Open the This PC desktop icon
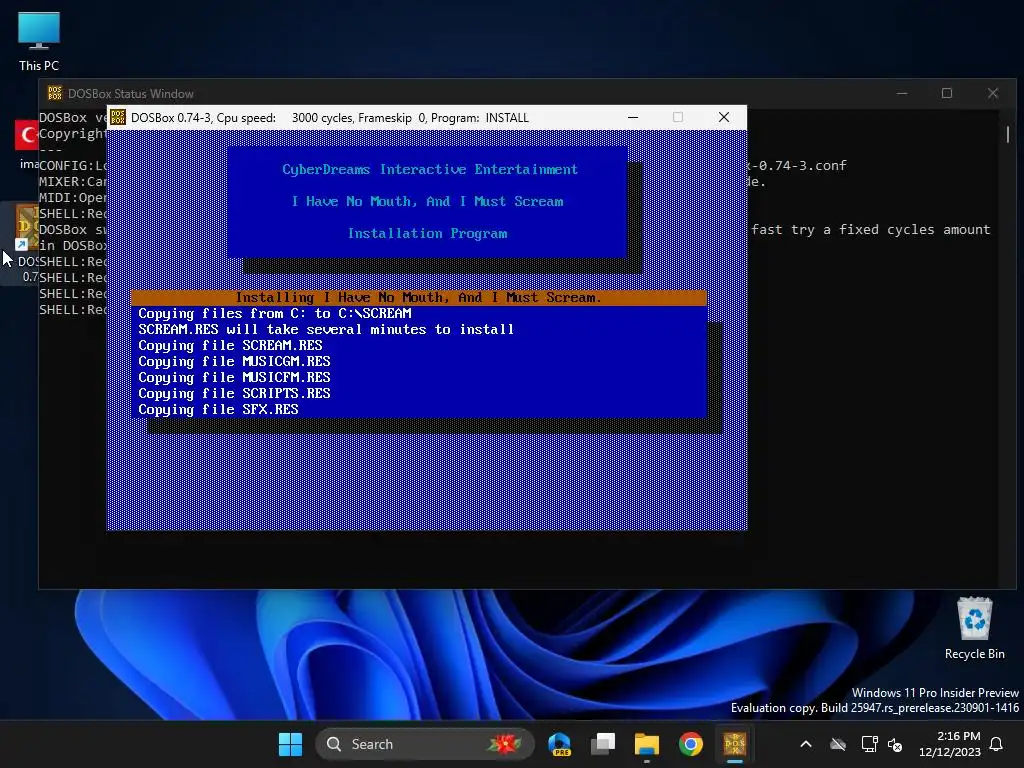Screen dimensions: 1024x768 pos(39,41)
